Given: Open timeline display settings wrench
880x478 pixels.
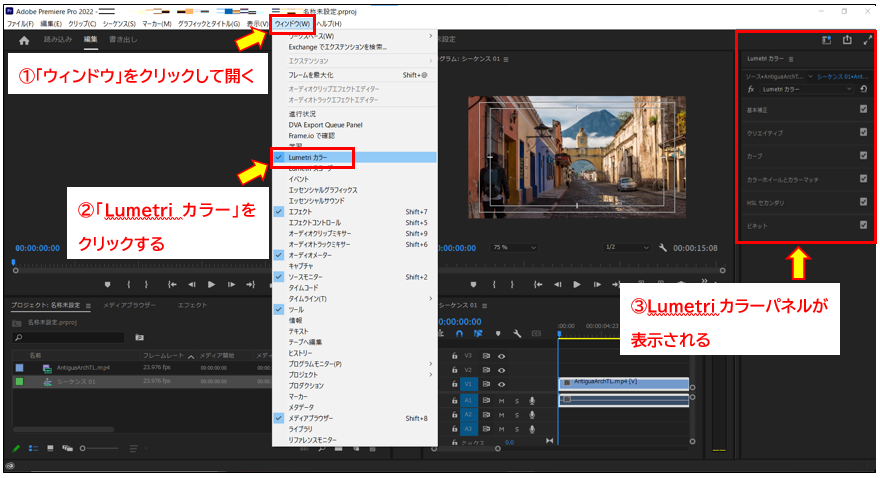Looking at the screenshot, I should pos(517,333).
